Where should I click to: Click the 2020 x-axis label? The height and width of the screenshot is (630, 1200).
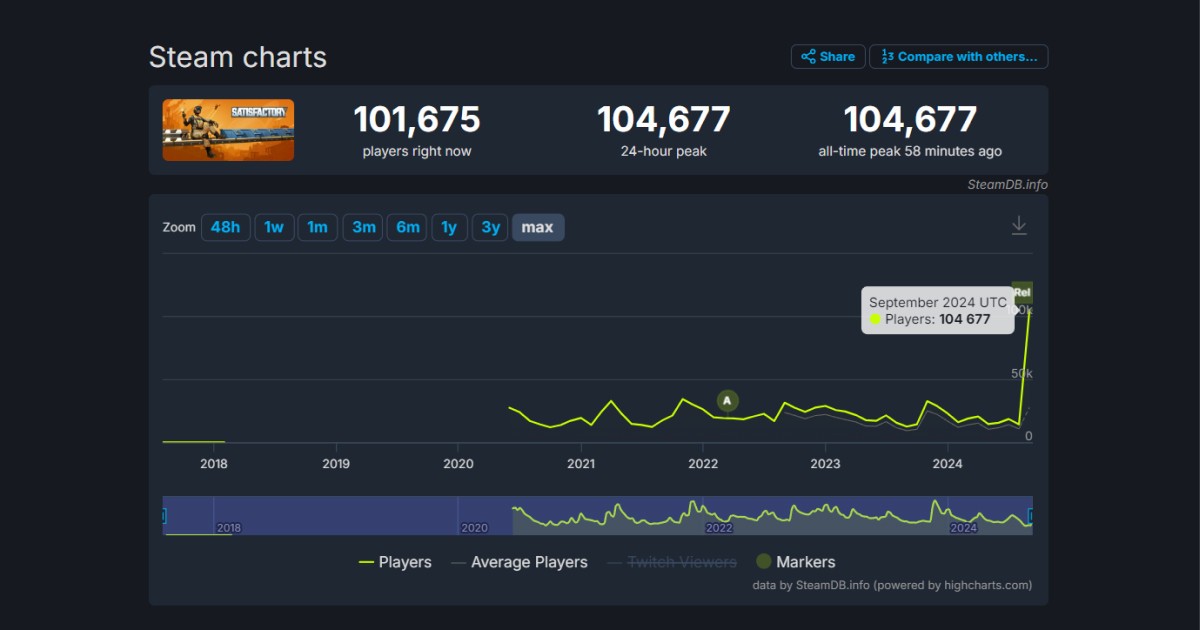pos(458,463)
